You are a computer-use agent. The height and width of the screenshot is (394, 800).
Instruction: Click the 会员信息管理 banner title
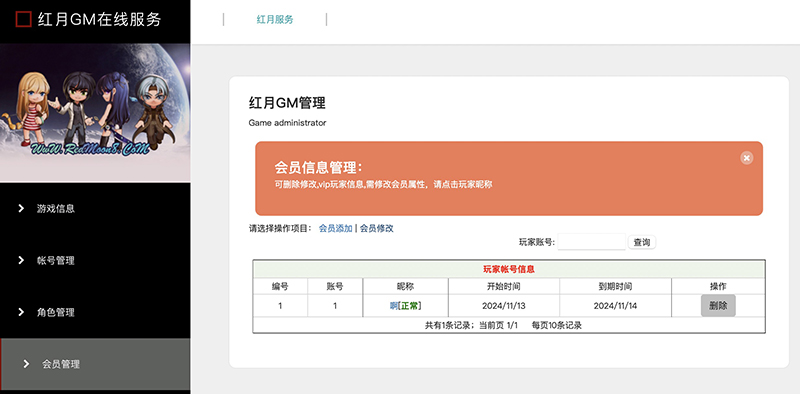[320, 168]
